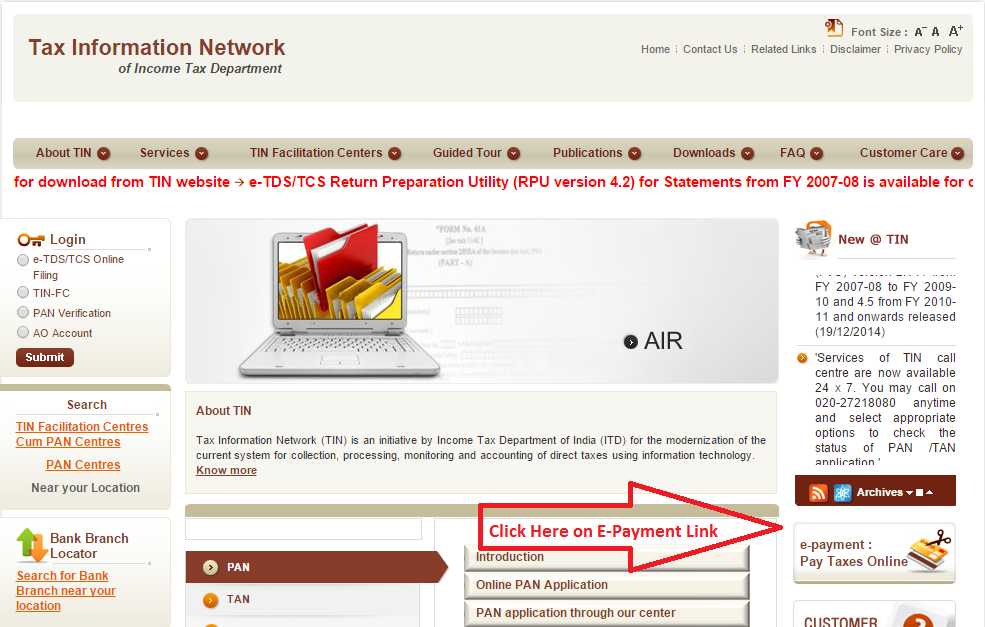985x627 pixels.
Task: Open TIN Facilitation Centres Cum PAN Centres link
Action: pos(82,434)
